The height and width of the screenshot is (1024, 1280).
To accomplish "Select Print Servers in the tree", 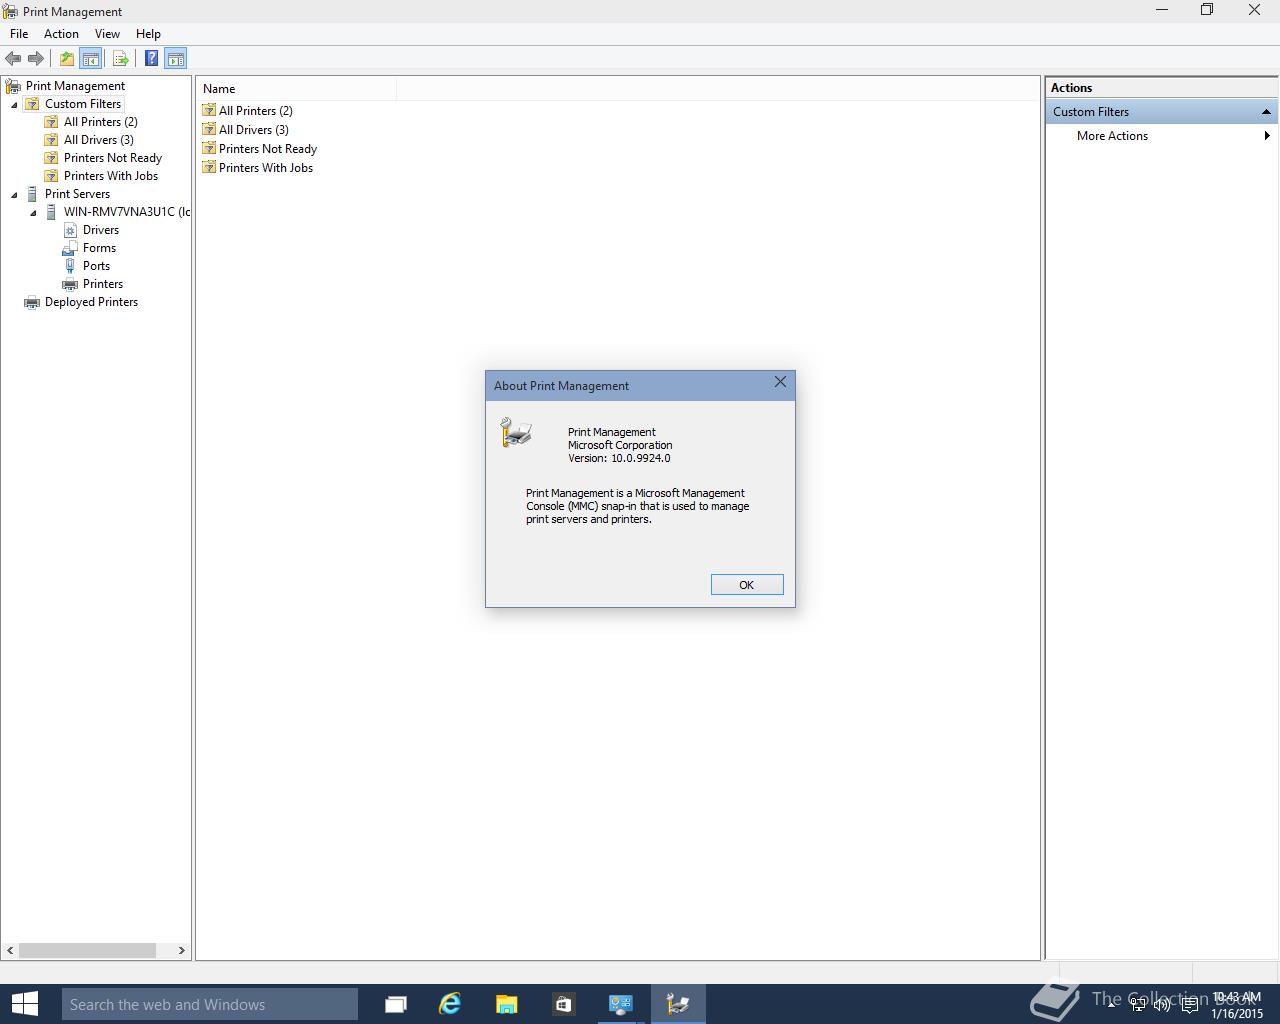I will [77, 194].
